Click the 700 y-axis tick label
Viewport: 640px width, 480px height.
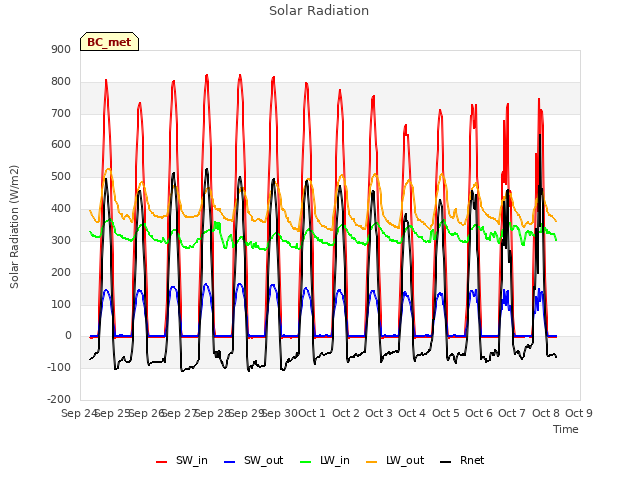[x=61, y=113]
